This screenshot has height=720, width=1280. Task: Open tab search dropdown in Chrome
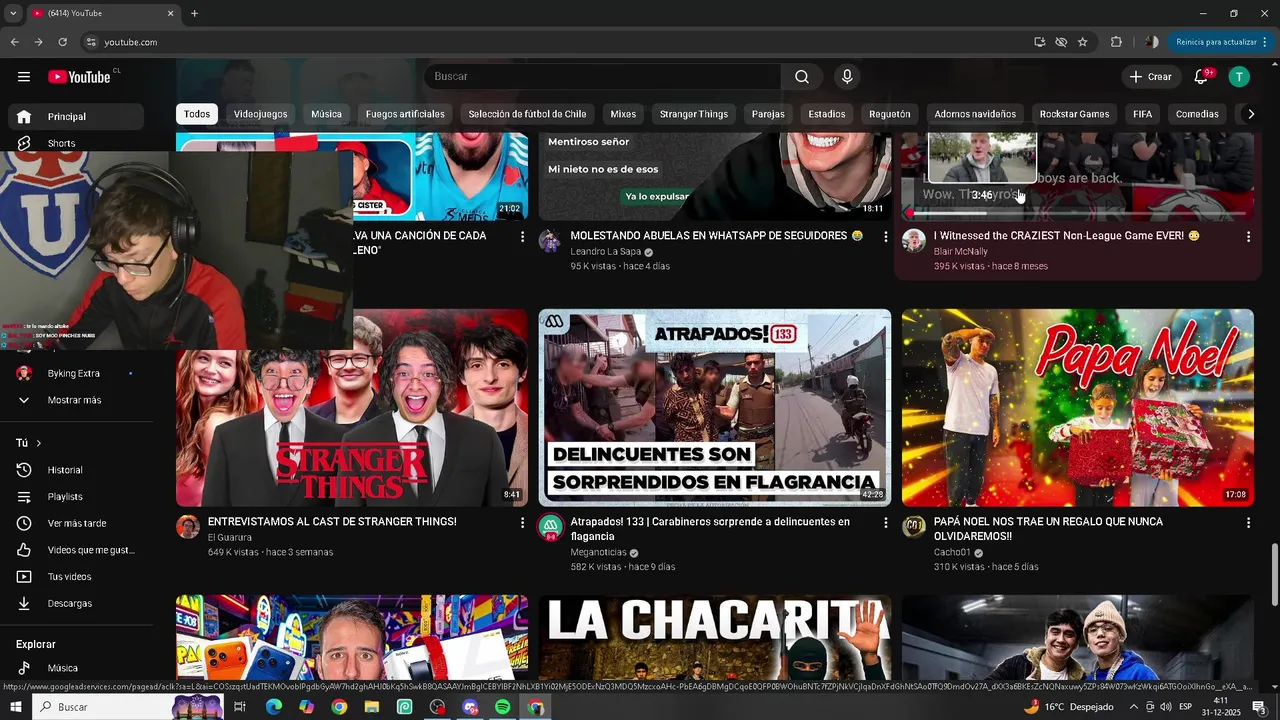click(13, 14)
